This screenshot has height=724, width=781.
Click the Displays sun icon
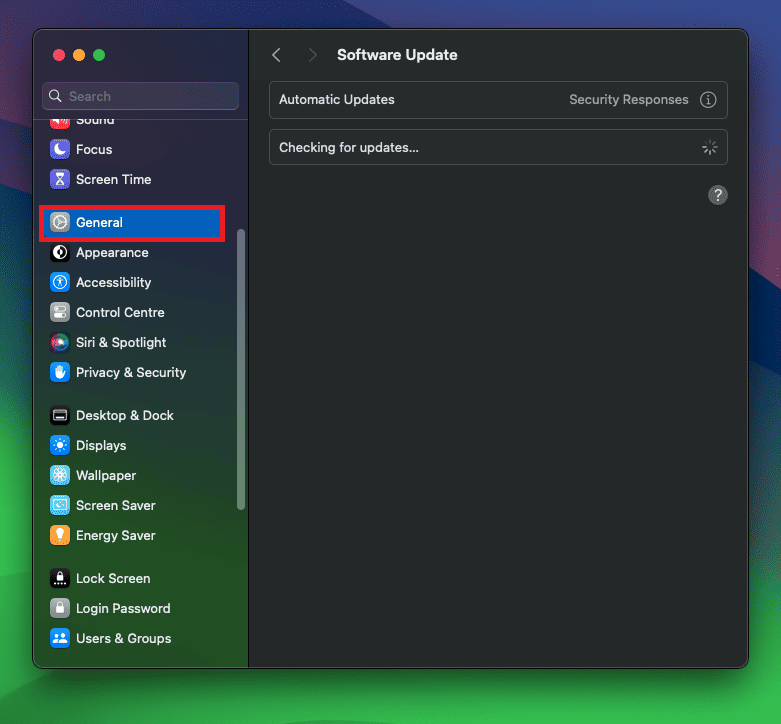60,445
